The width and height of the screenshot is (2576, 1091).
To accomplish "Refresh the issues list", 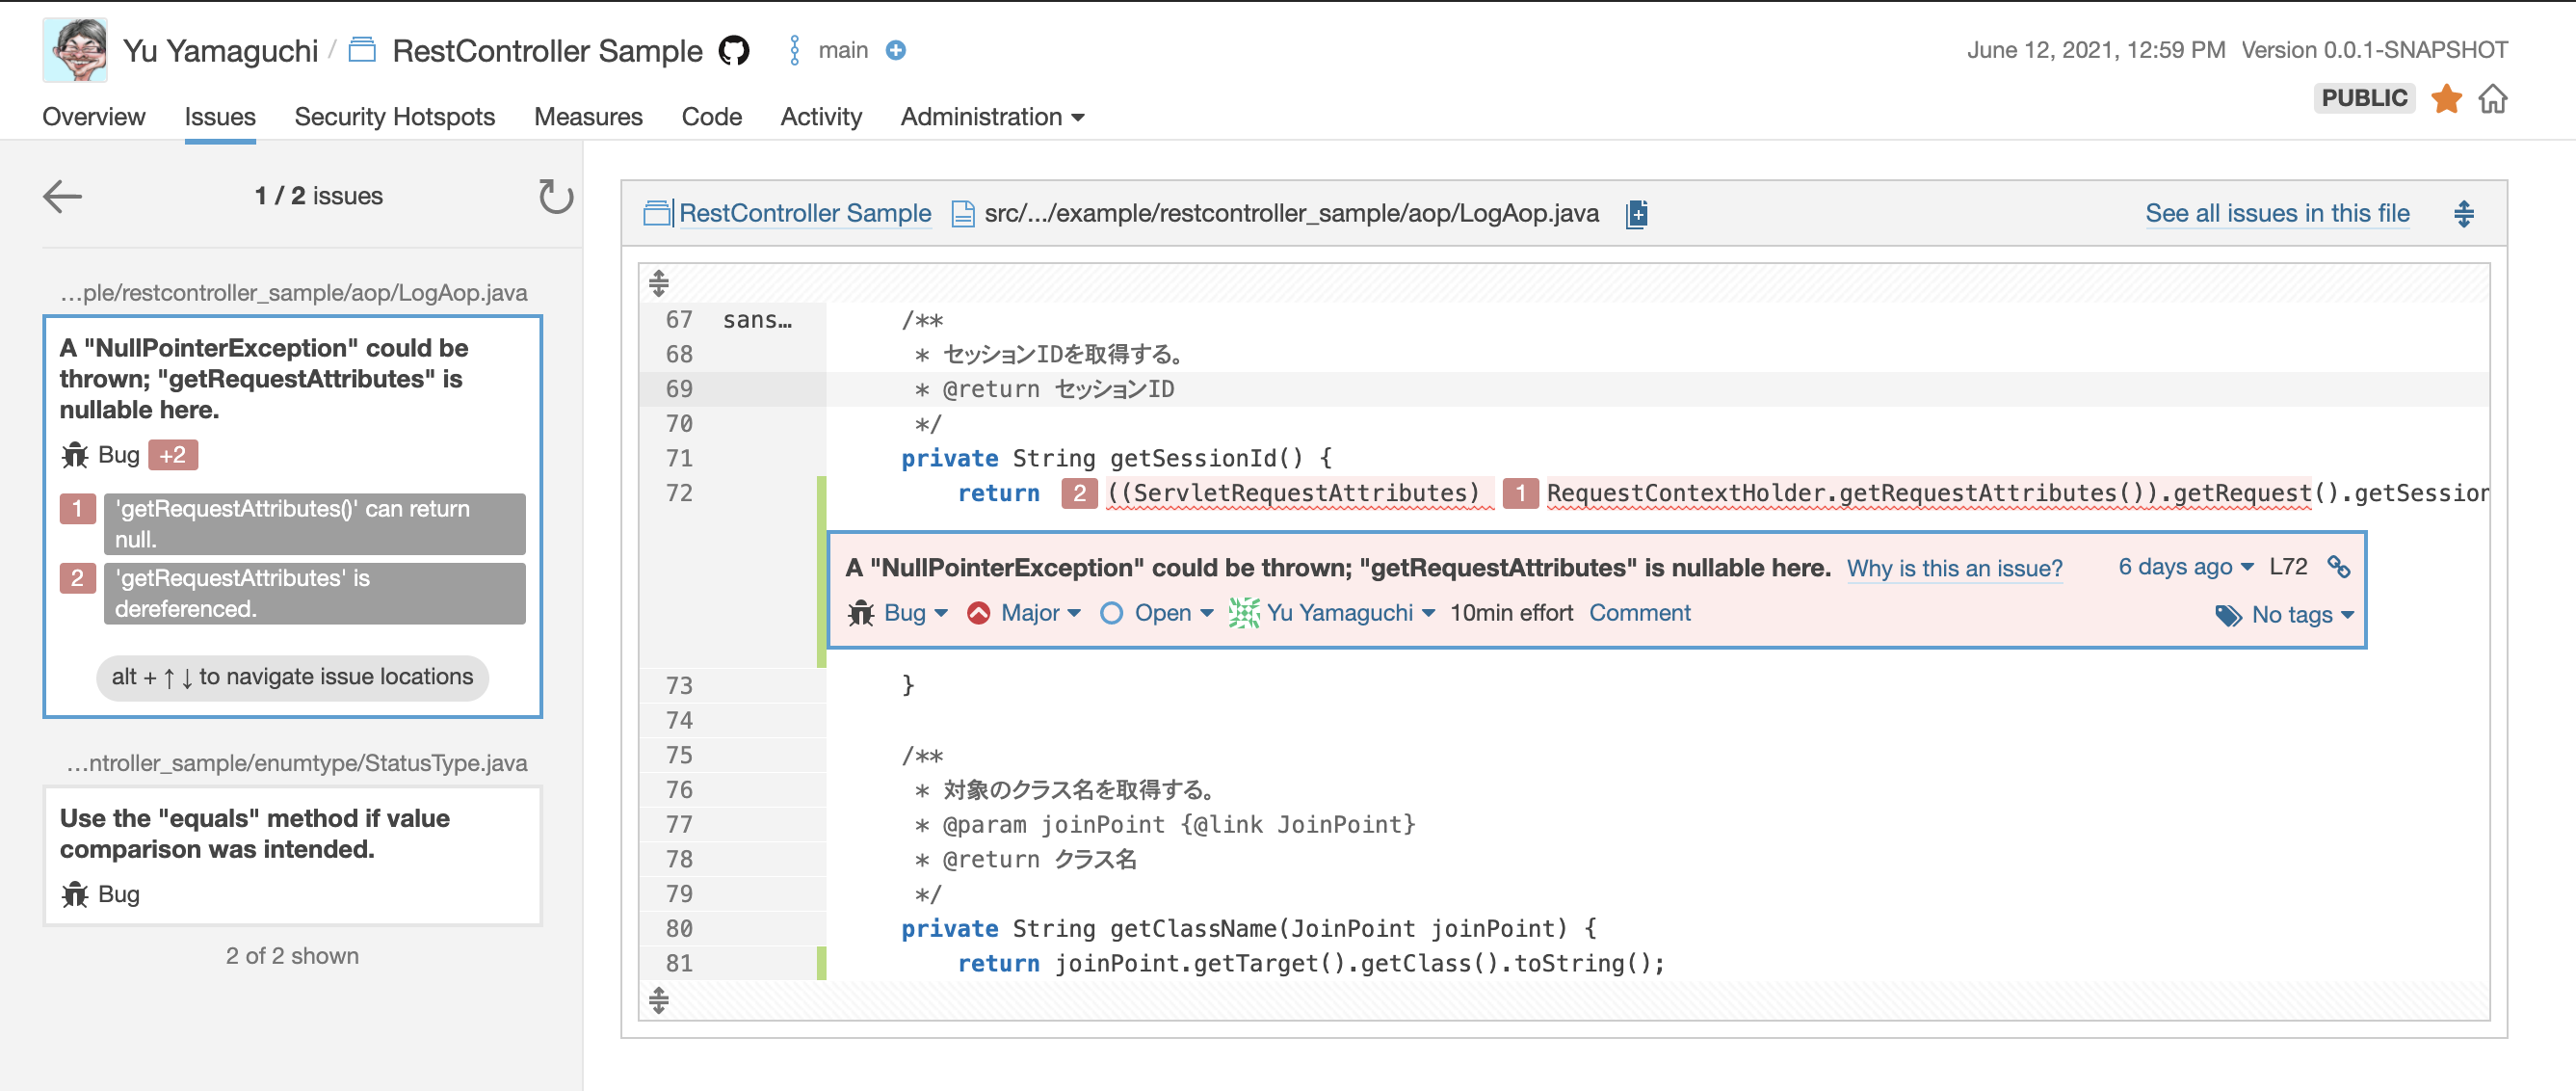I will pos(556,198).
